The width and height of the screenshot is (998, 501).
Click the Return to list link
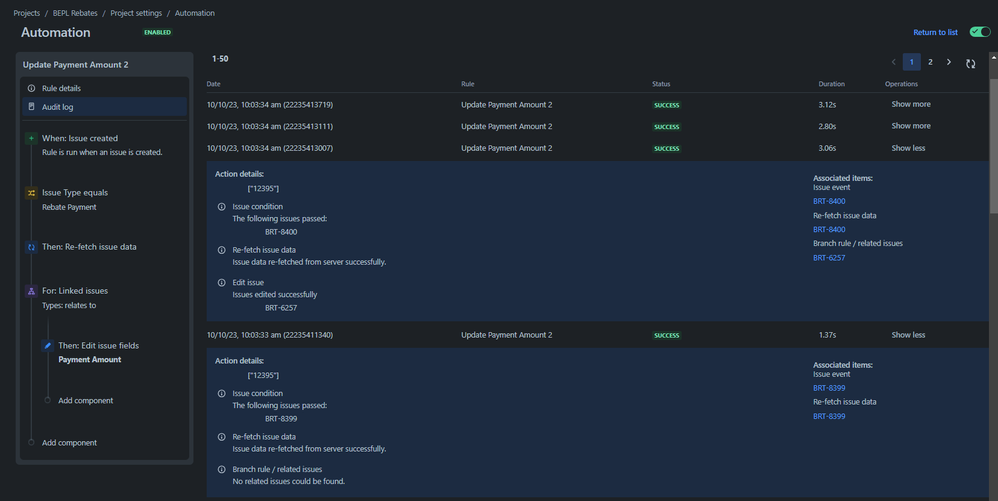click(x=935, y=32)
